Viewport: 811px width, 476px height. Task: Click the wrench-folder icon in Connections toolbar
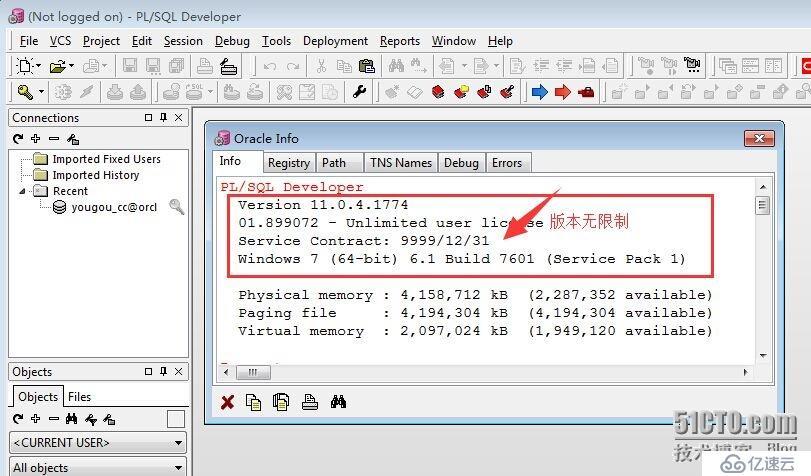click(73, 139)
